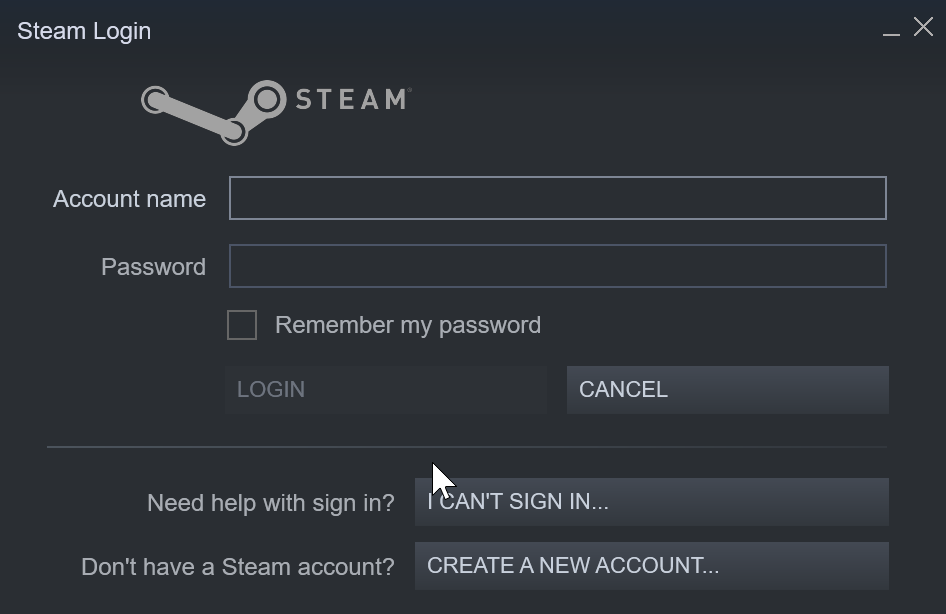Image resolution: width=946 pixels, height=614 pixels.
Task: Click inside the Account name field
Action: (x=557, y=198)
